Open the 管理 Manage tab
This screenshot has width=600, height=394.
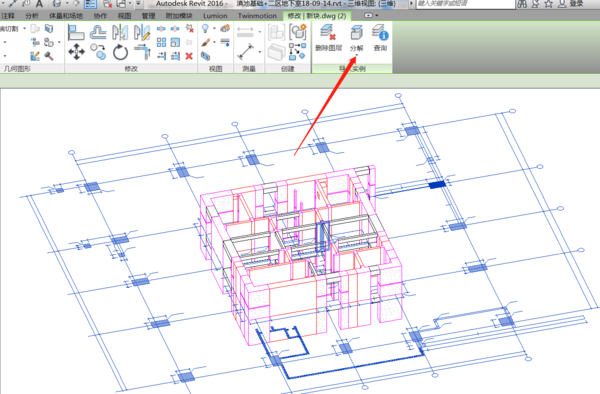click(x=148, y=16)
